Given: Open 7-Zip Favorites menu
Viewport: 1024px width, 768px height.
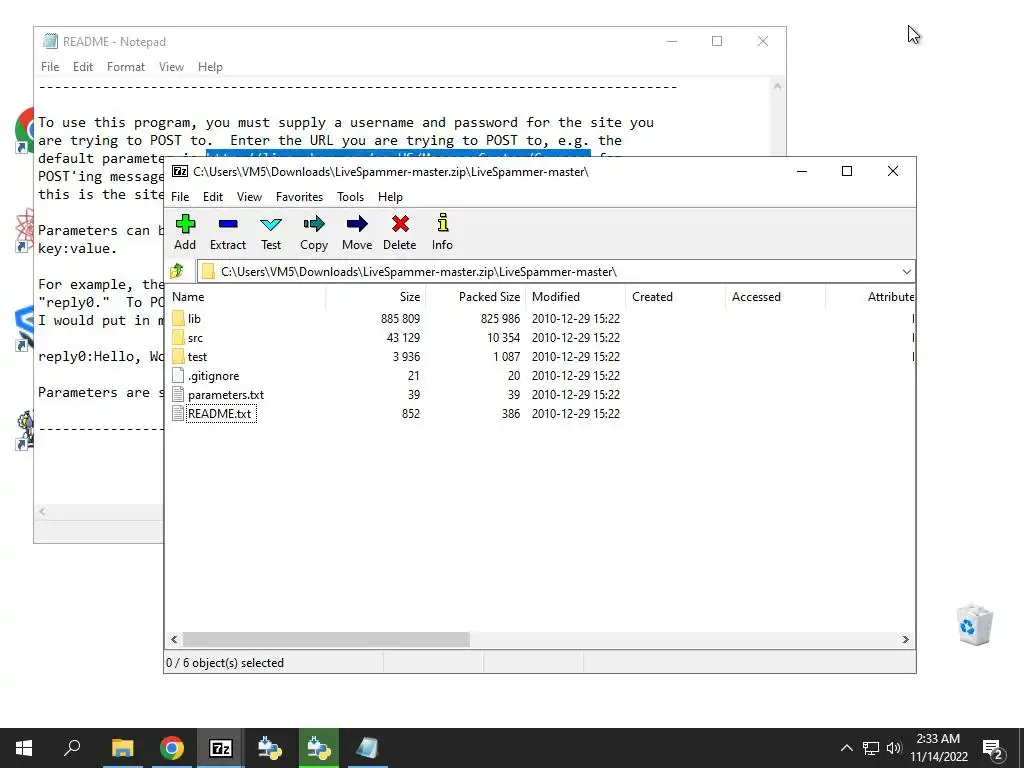Looking at the screenshot, I should (299, 197).
